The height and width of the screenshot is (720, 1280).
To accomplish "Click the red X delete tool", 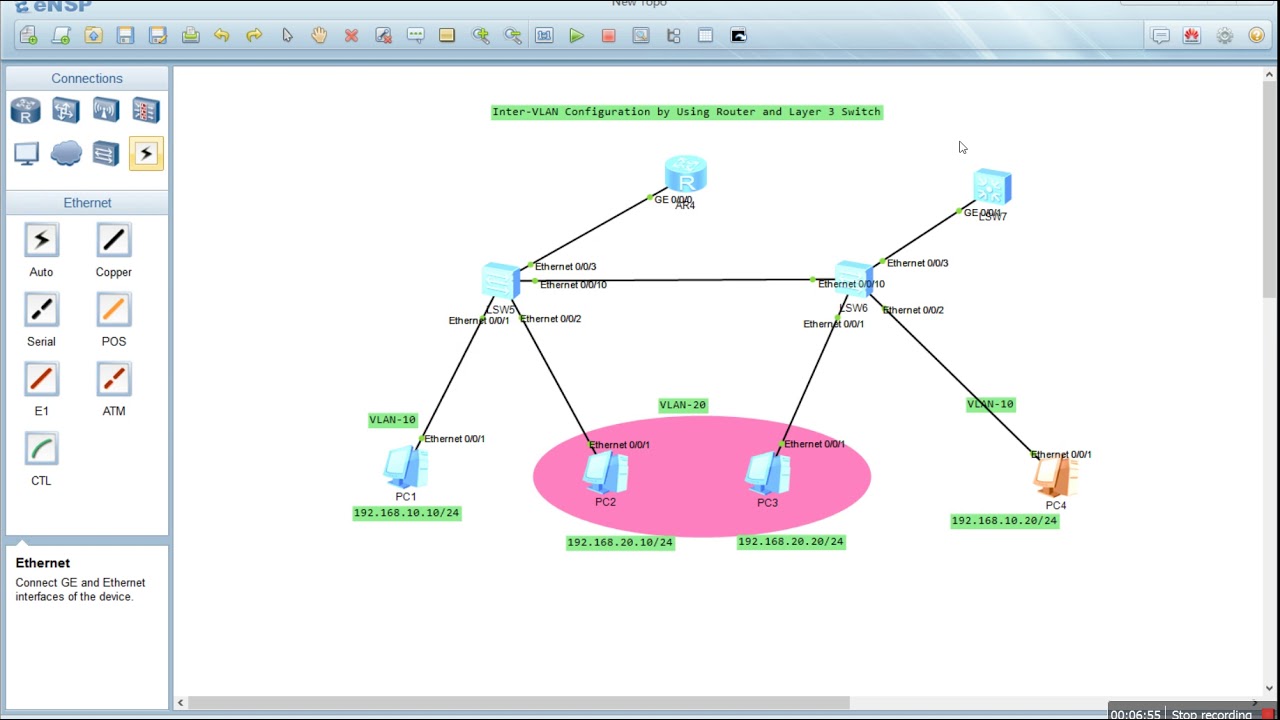I will click(x=351, y=36).
